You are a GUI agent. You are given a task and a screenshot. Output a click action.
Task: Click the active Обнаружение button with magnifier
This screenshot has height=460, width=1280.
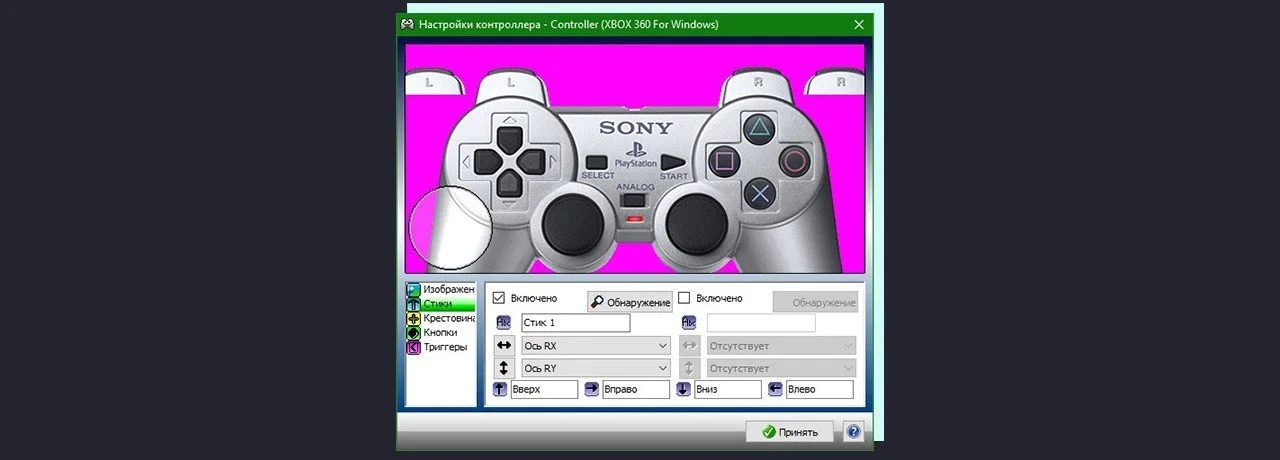click(630, 302)
